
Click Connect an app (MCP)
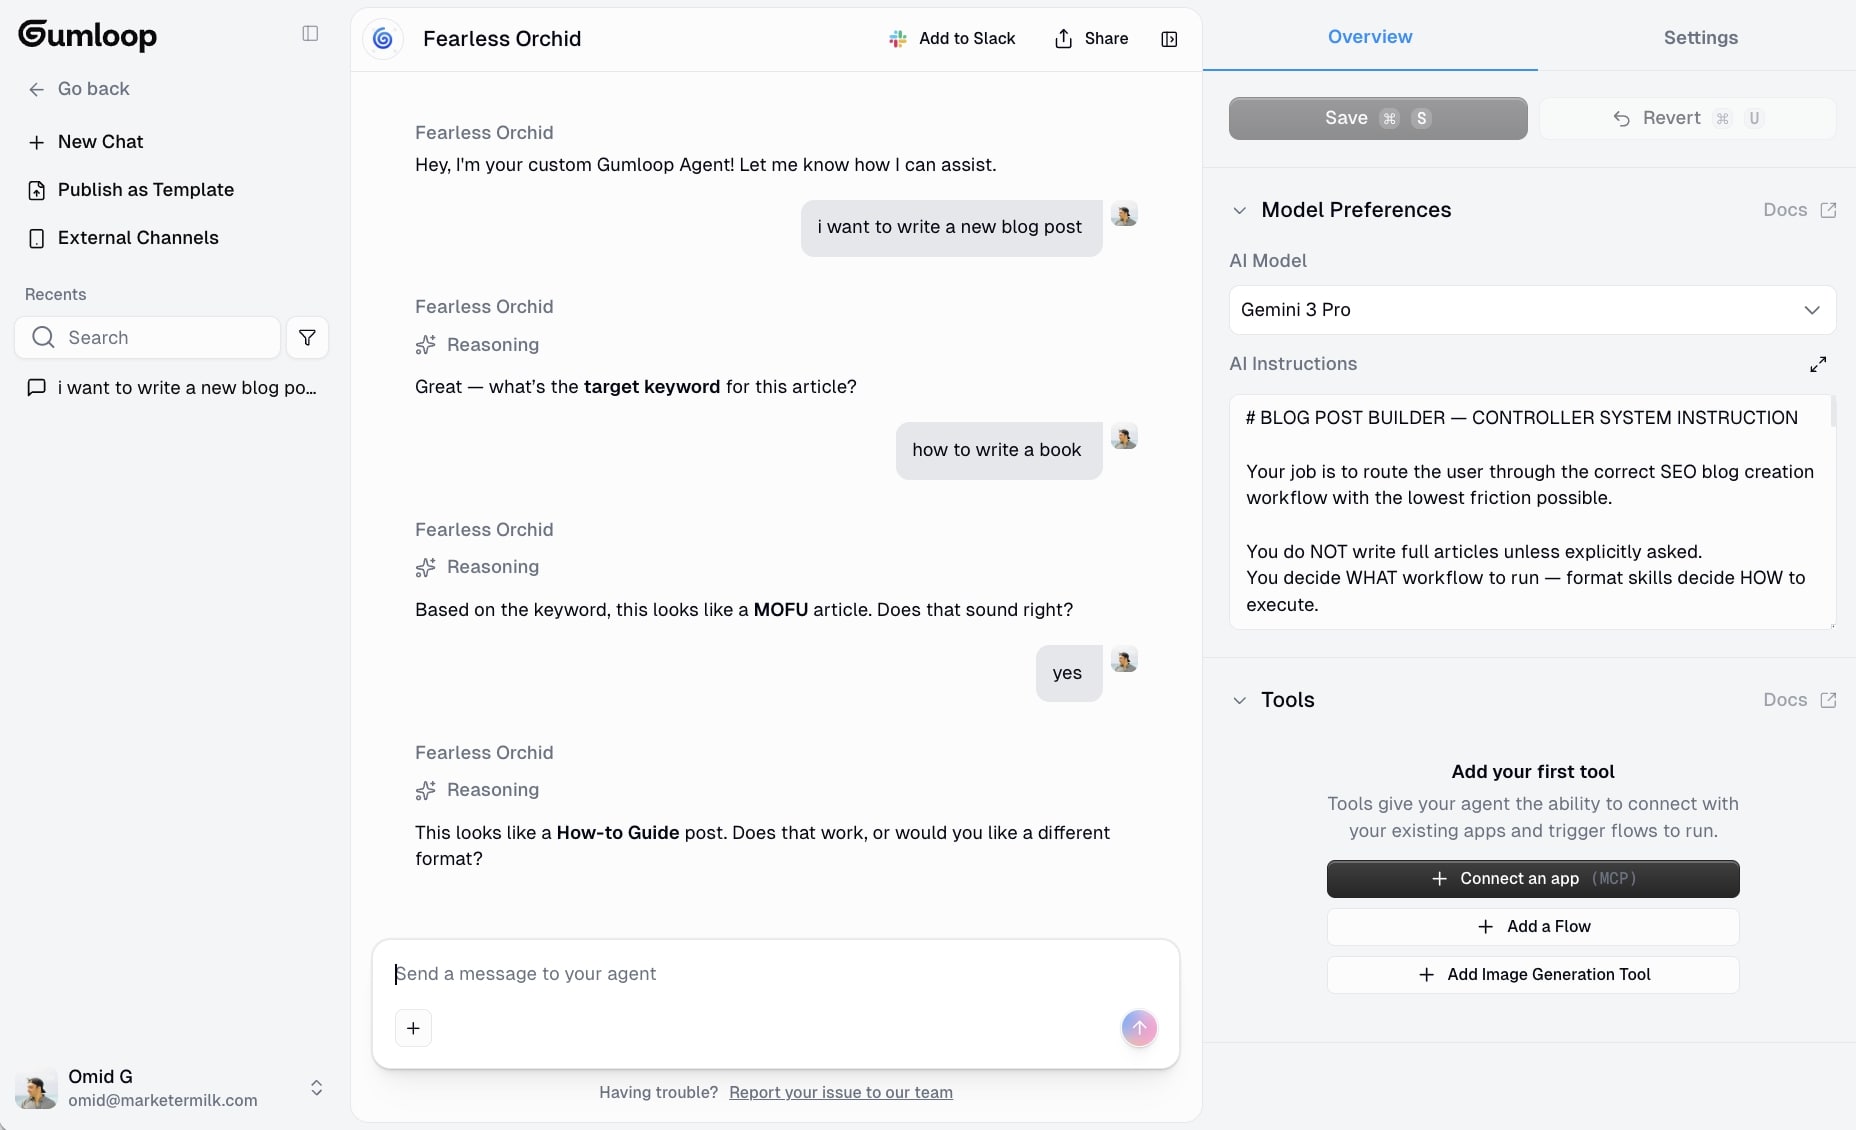pyautogui.click(x=1533, y=879)
